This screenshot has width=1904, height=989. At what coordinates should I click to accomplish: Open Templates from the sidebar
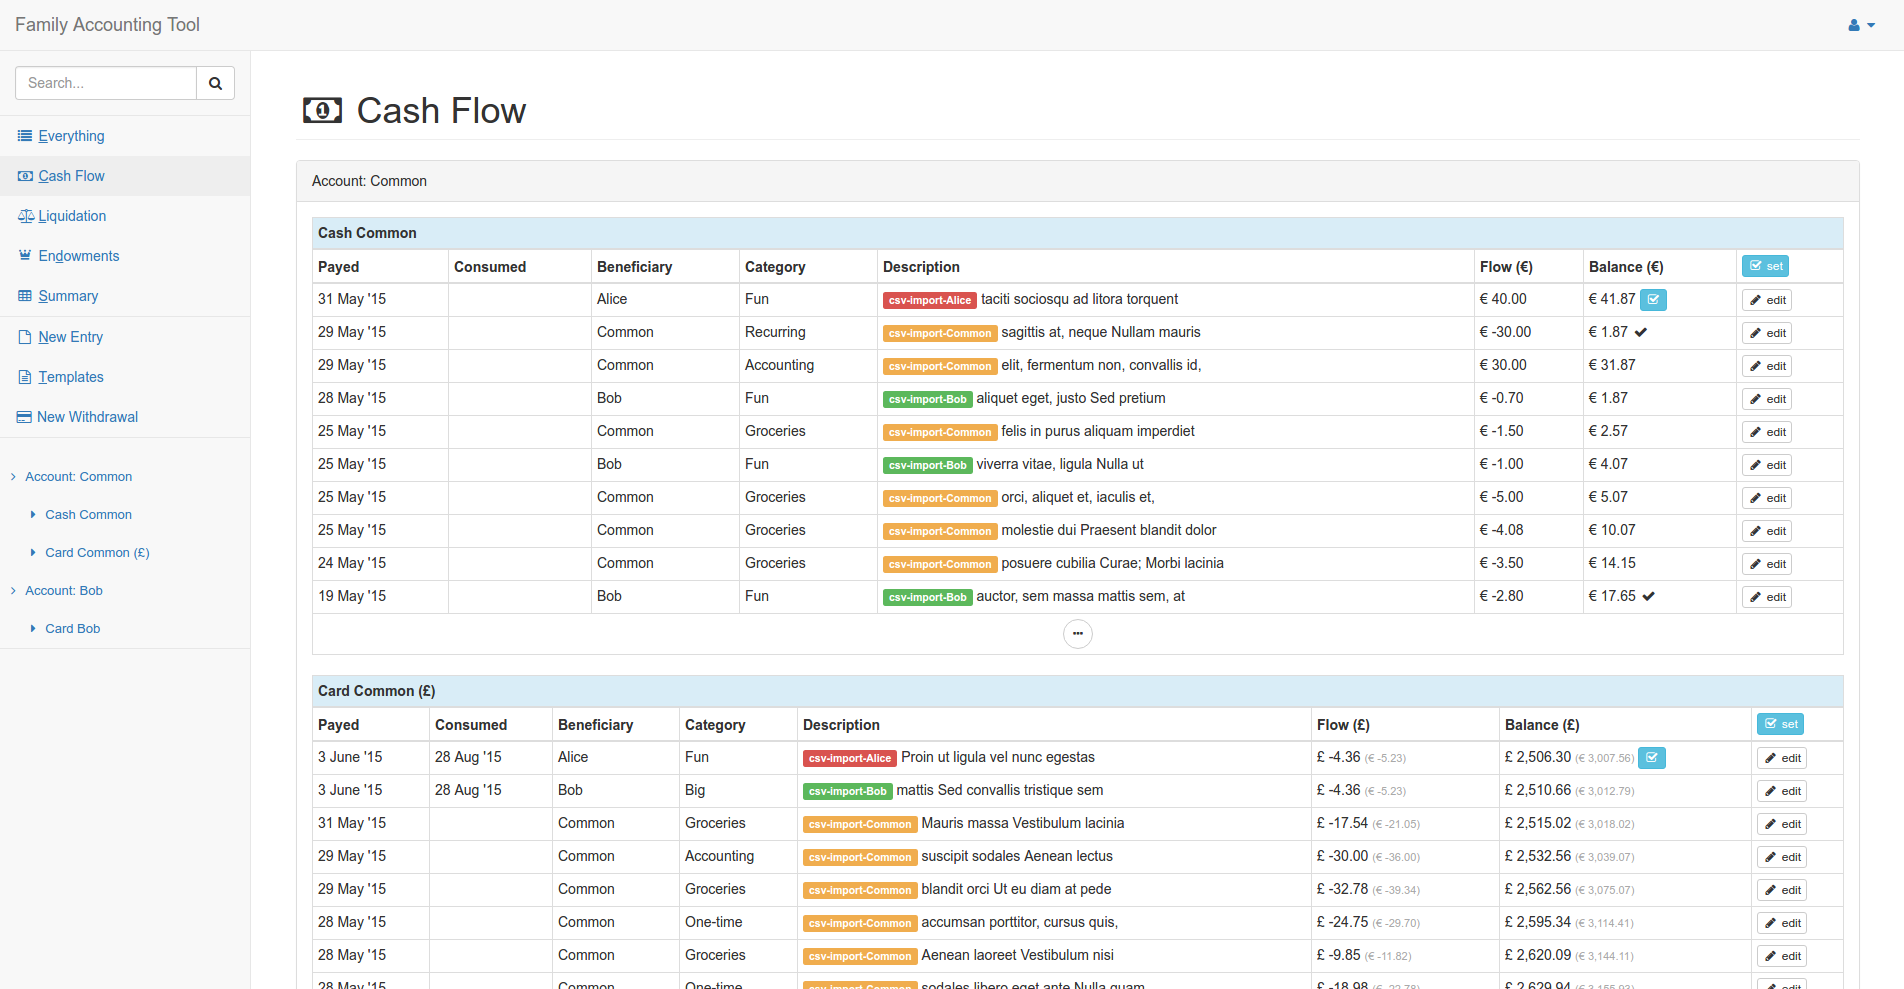click(70, 377)
